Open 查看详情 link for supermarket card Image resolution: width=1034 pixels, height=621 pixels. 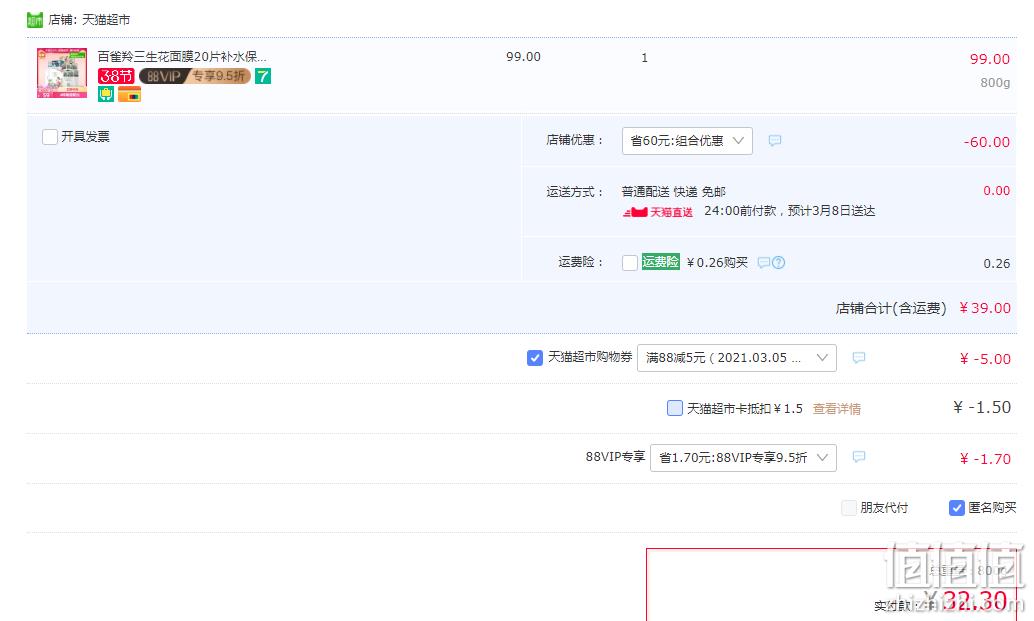[x=836, y=409]
